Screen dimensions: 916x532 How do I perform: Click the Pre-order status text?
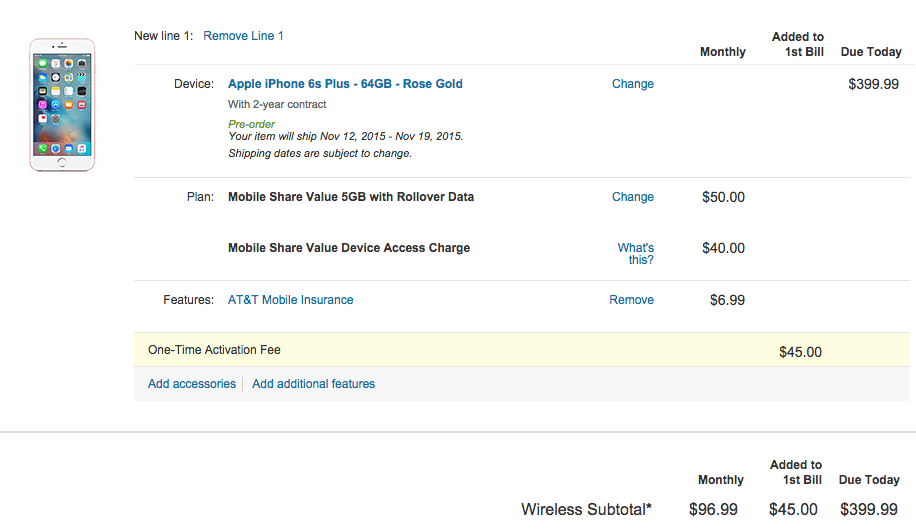251,124
